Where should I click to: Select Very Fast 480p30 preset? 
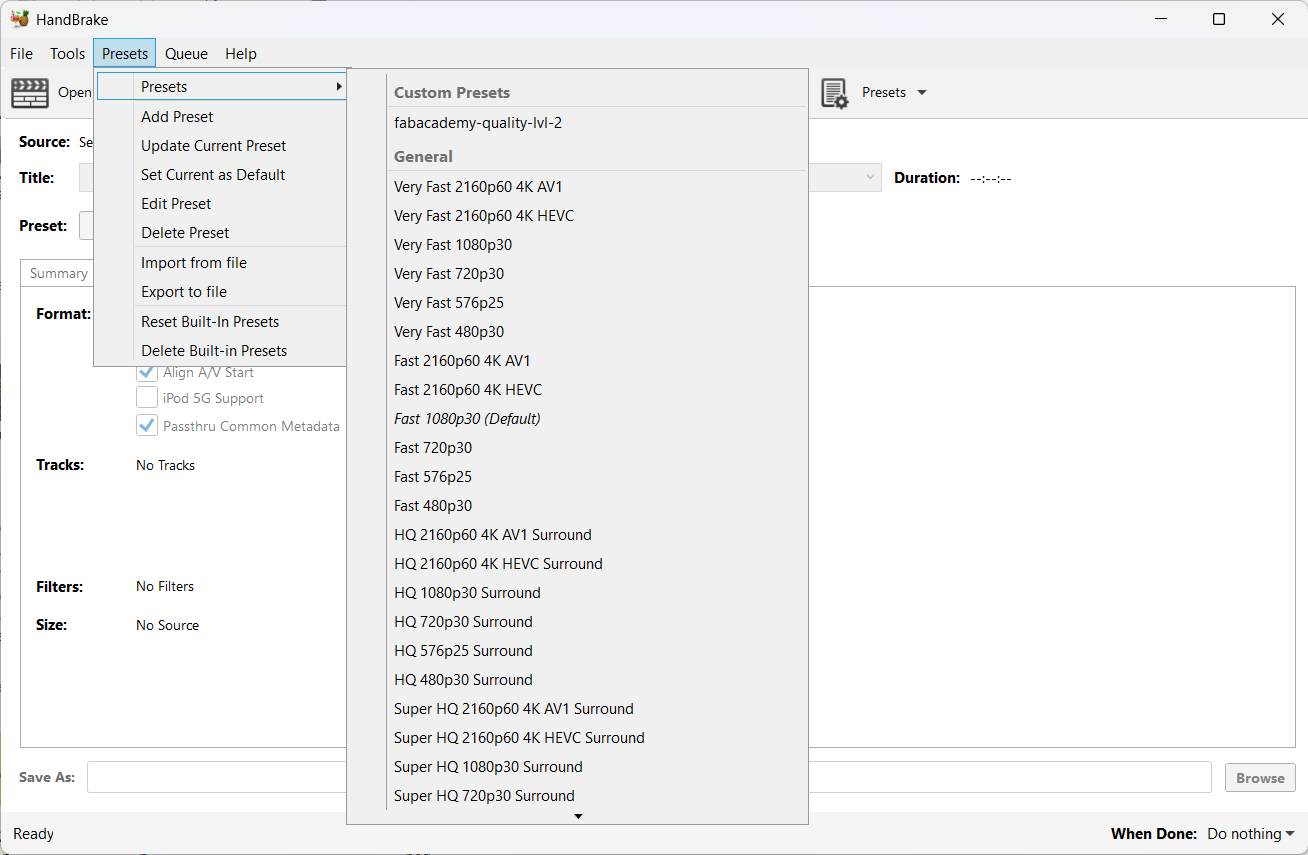coord(577,332)
